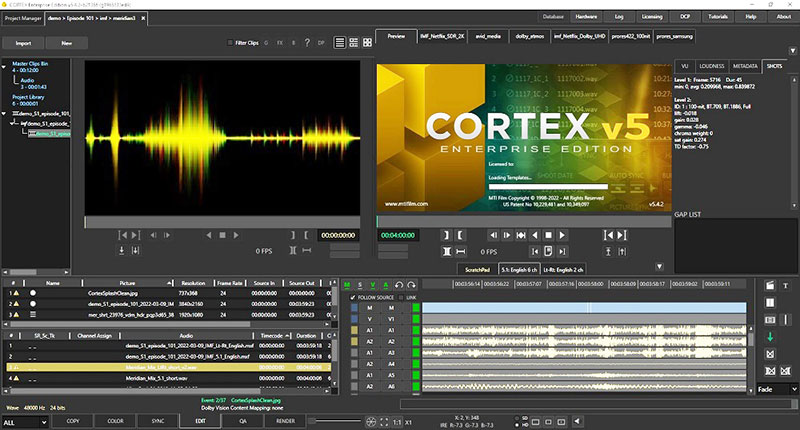Open the METADATA panel tab
The image size is (800, 430).
pyautogui.click(x=745, y=66)
